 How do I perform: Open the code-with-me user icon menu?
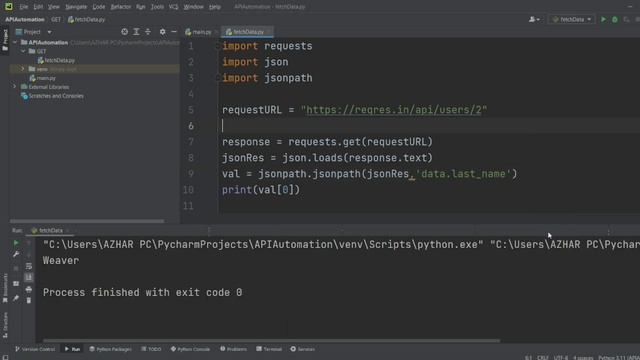[534, 19]
